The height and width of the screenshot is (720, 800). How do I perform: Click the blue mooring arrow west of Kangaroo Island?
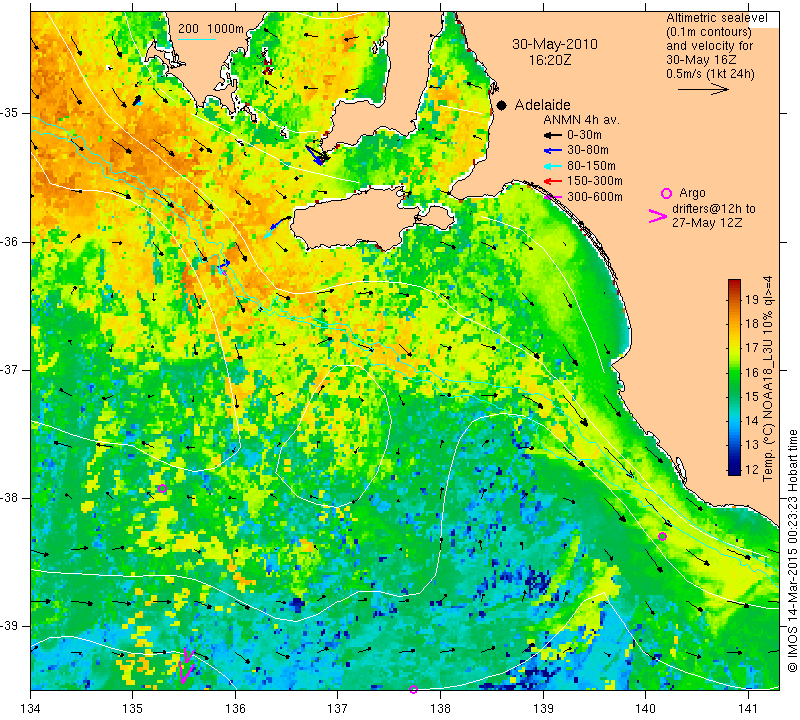coord(276,224)
